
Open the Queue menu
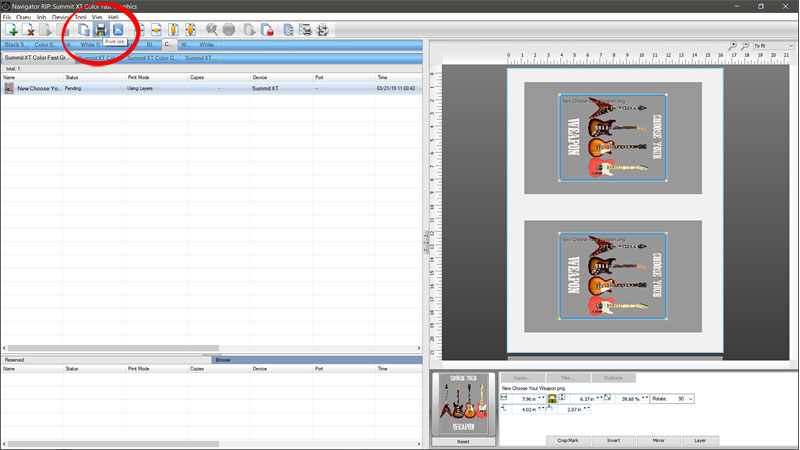[23, 17]
